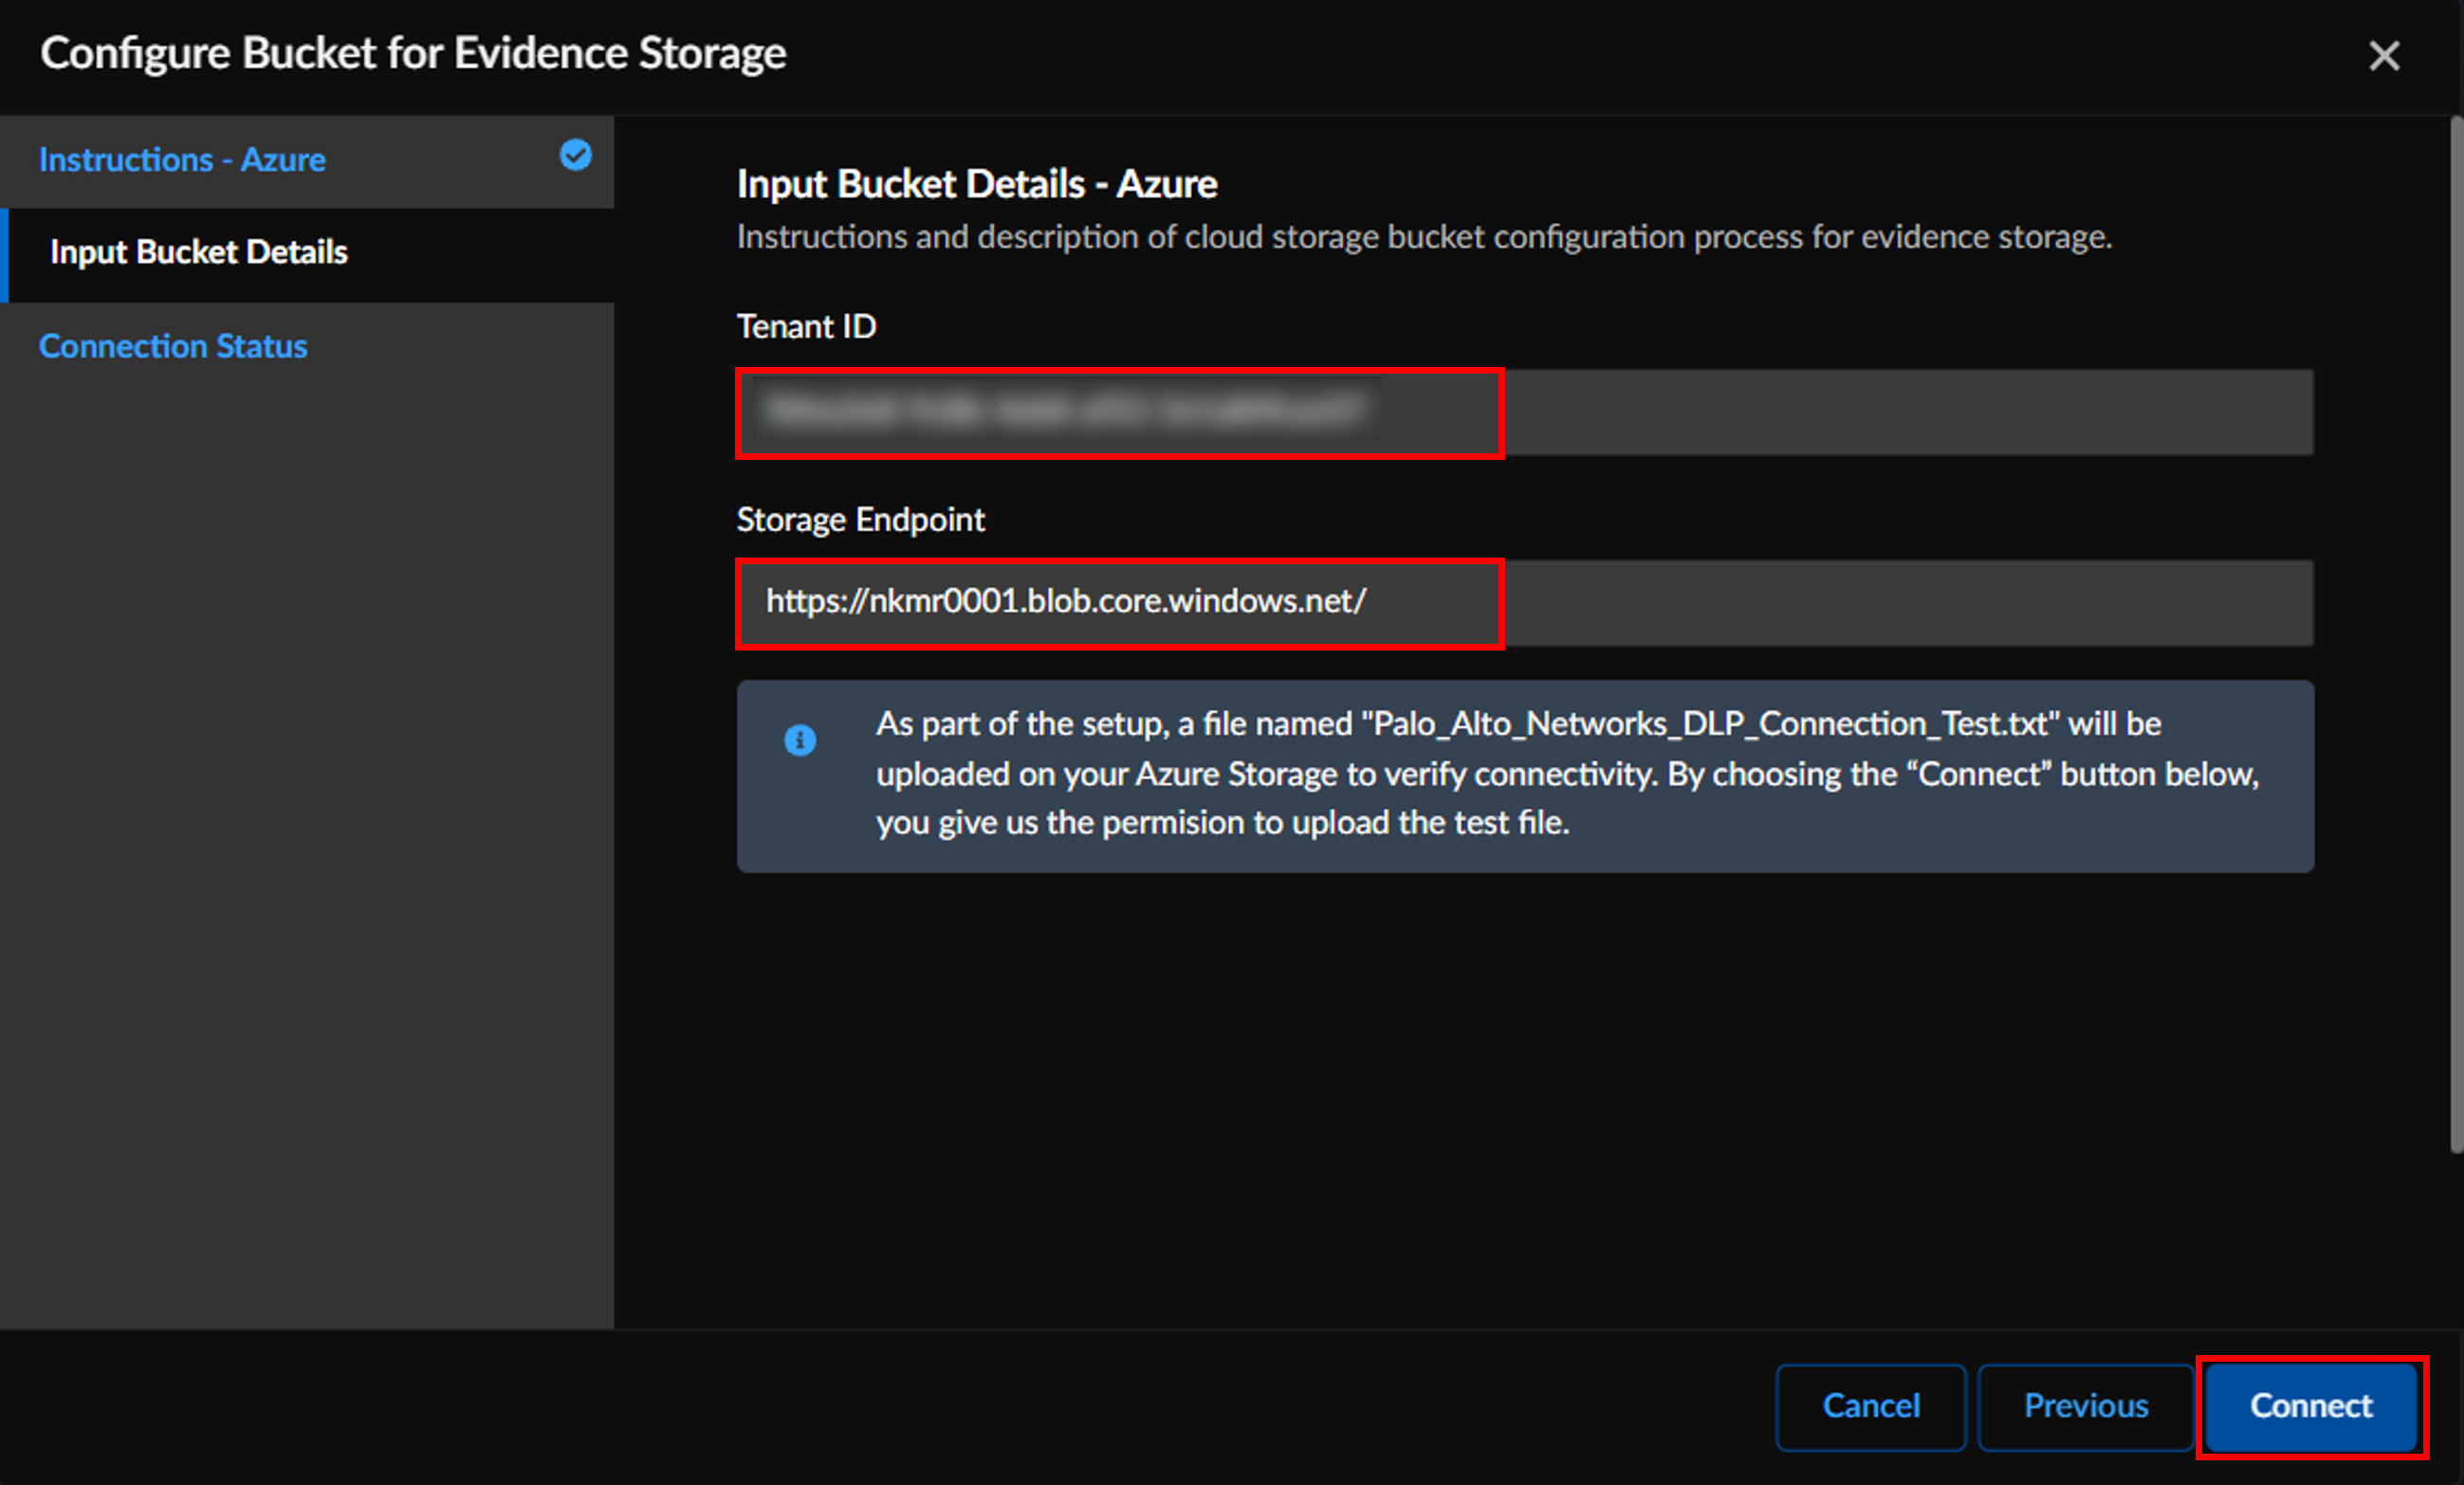Click the Input Bucket Details - Azure heading
Viewport: 2464px width, 1485px height.
pos(976,184)
